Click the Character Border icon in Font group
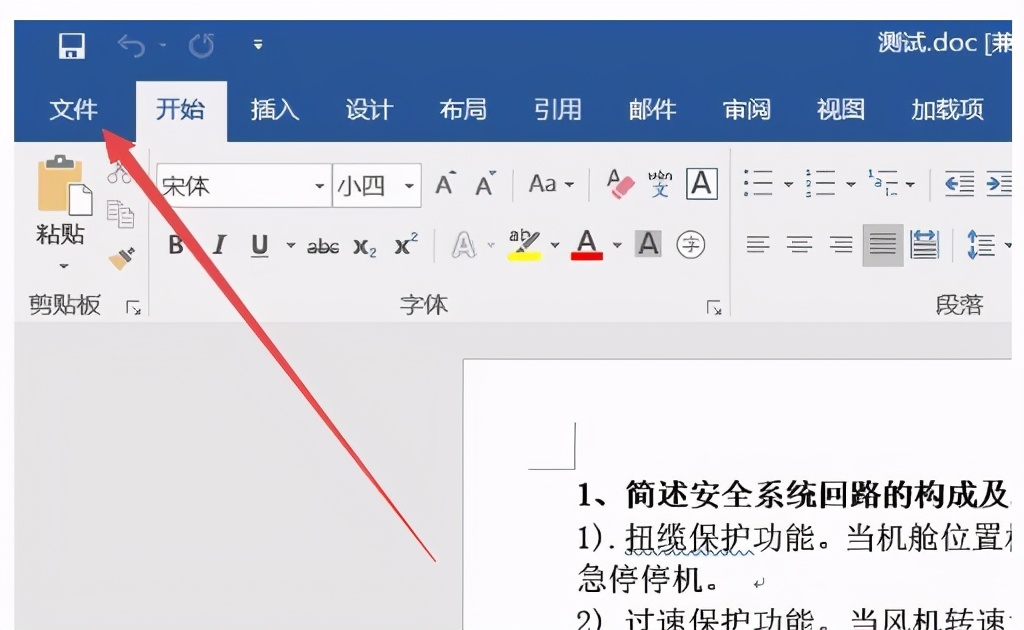This screenshot has height=630, width=1024. click(x=701, y=183)
